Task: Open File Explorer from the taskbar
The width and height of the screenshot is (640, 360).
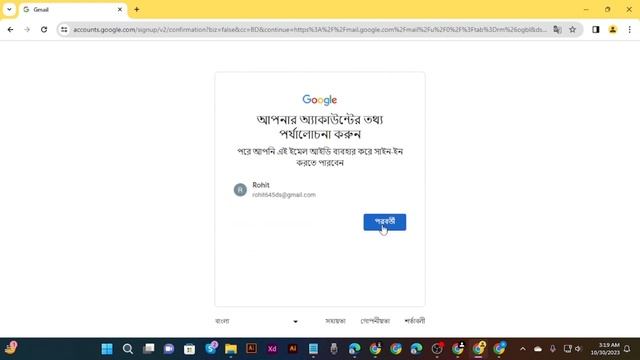Action: tap(231, 349)
